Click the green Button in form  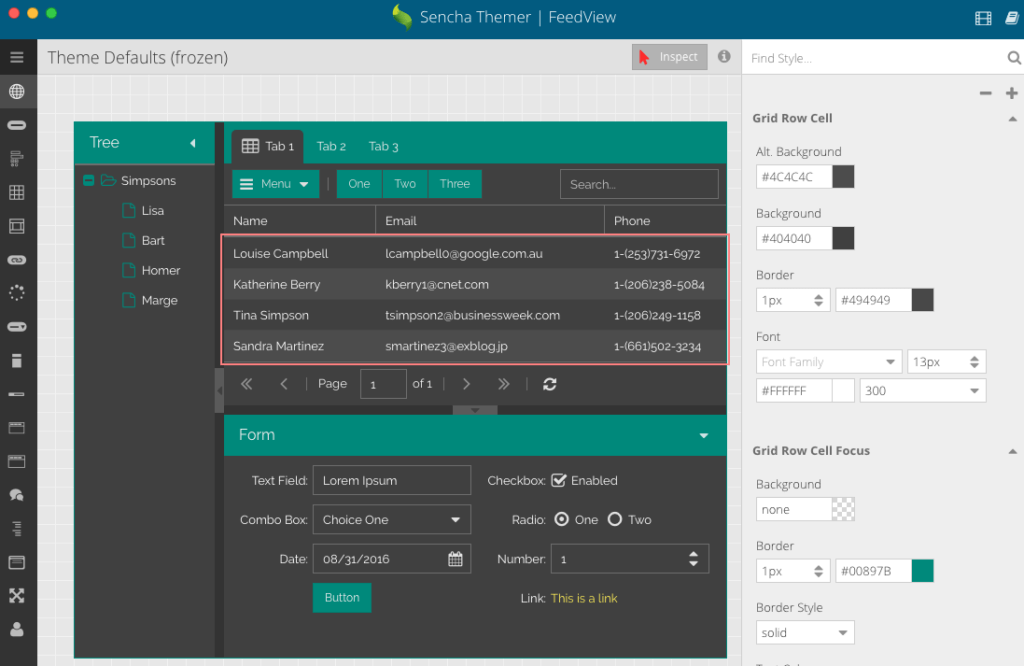[342, 597]
